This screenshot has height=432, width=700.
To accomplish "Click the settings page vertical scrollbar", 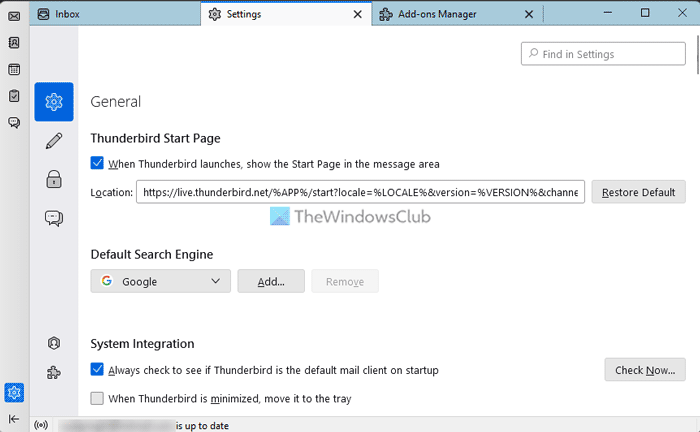I will coord(697,54).
